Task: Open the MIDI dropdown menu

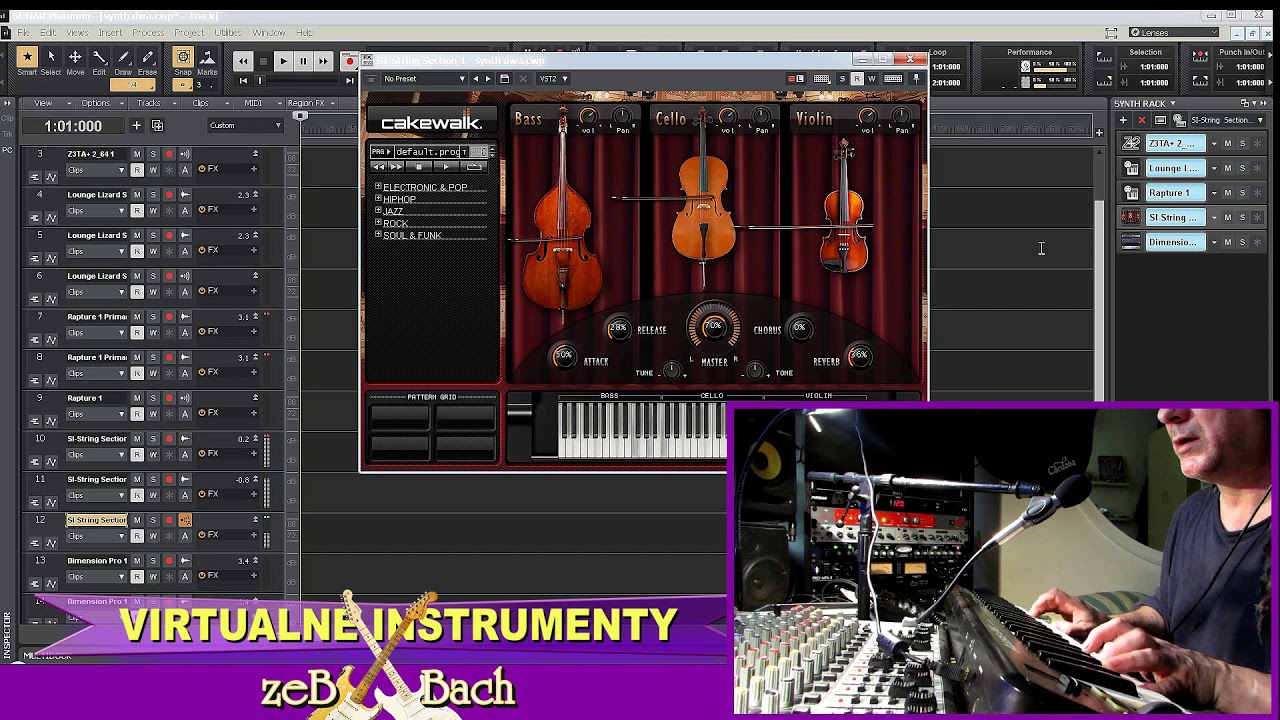Action: [x=257, y=103]
